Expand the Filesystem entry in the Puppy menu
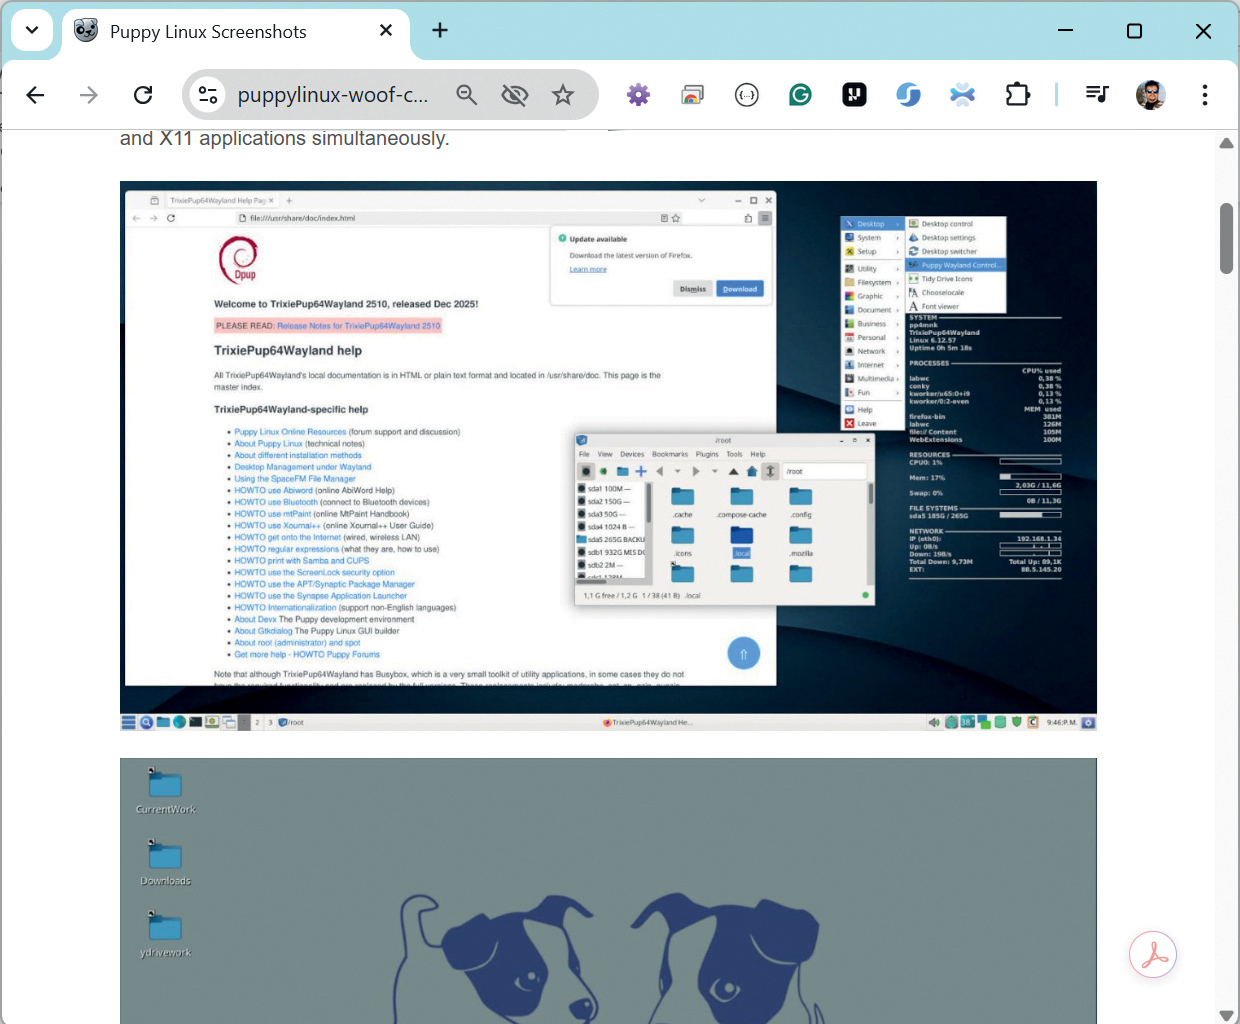 [872, 283]
